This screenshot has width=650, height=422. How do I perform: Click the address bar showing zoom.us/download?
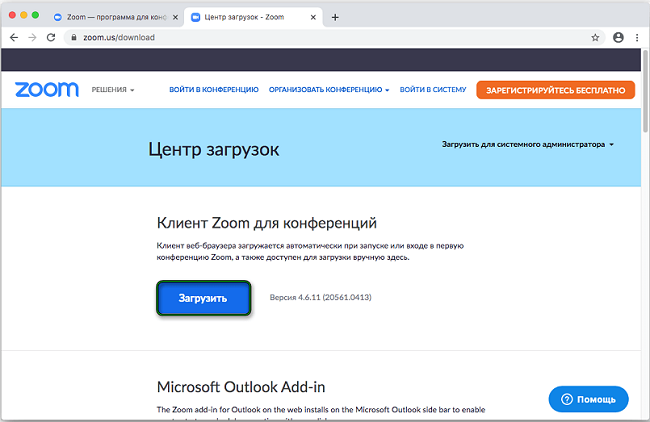332,37
